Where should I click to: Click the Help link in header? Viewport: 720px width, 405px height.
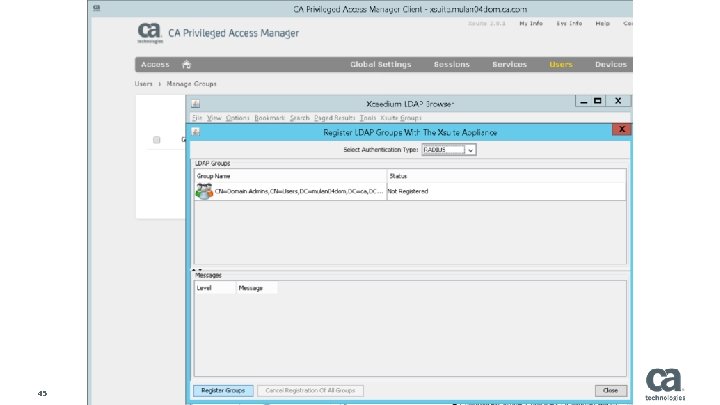coord(603,23)
